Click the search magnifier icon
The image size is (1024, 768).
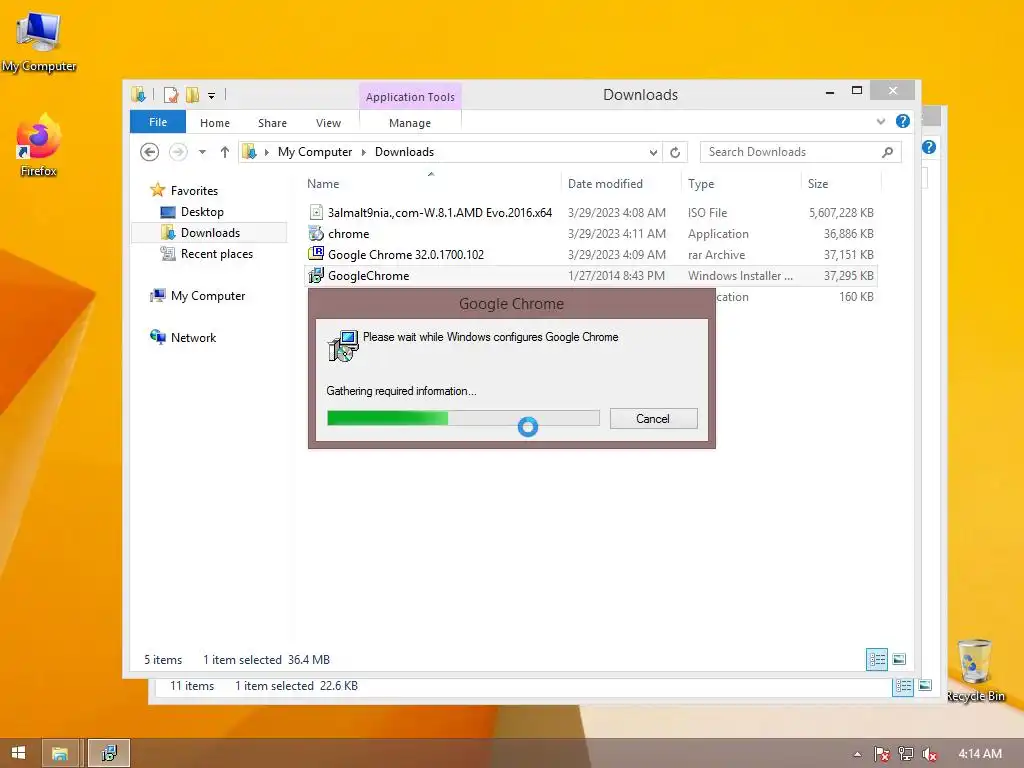[887, 152]
